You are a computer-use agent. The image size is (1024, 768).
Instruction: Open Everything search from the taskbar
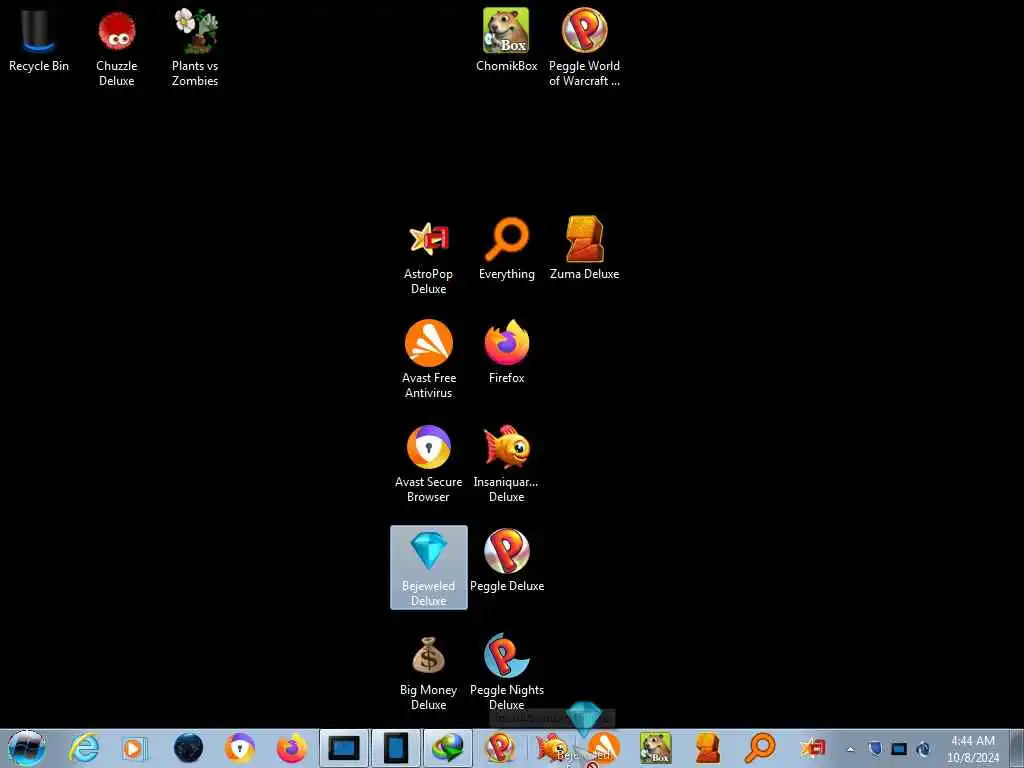click(x=760, y=748)
